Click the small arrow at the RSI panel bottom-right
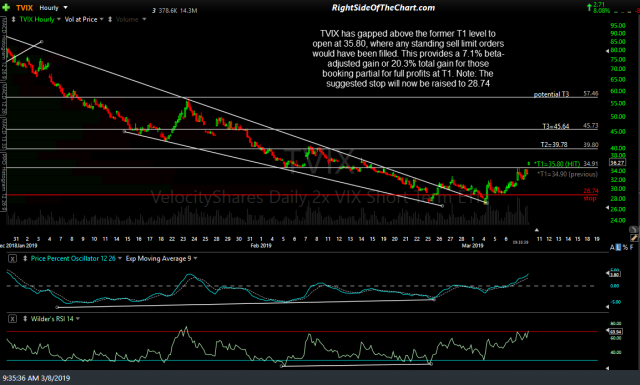 point(607,368)
